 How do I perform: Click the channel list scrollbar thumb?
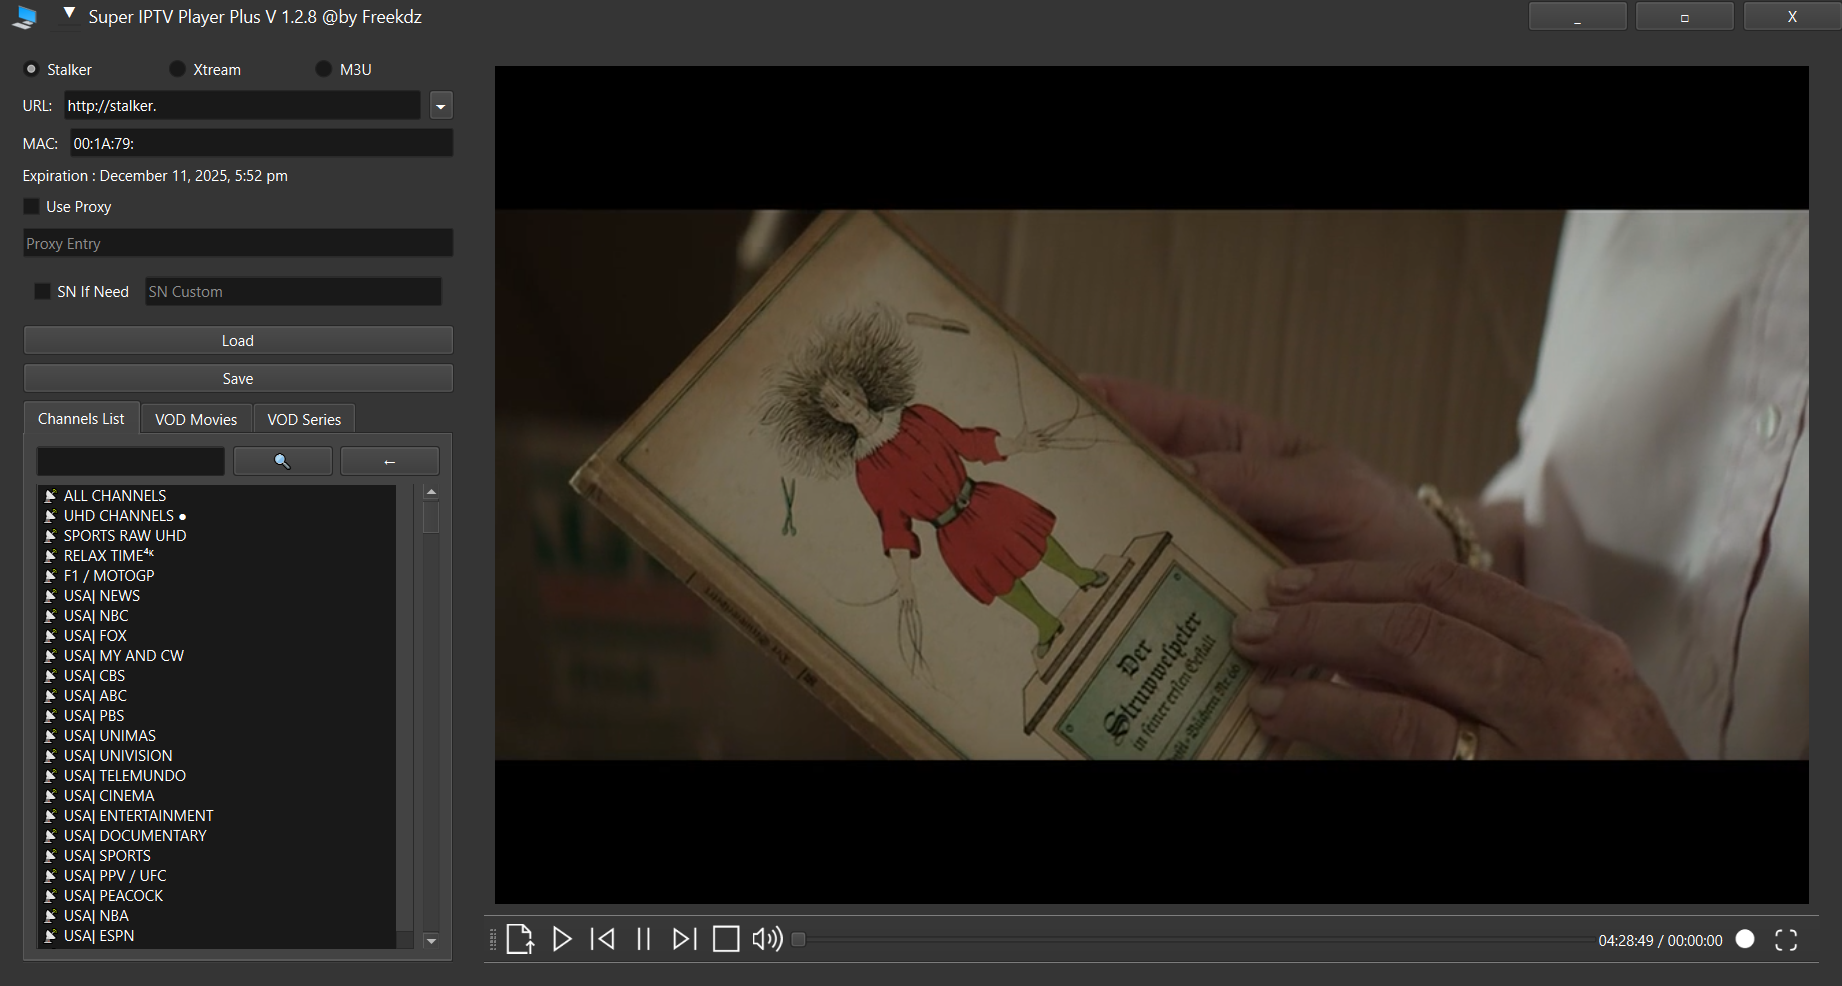click(x=431, y=517)
